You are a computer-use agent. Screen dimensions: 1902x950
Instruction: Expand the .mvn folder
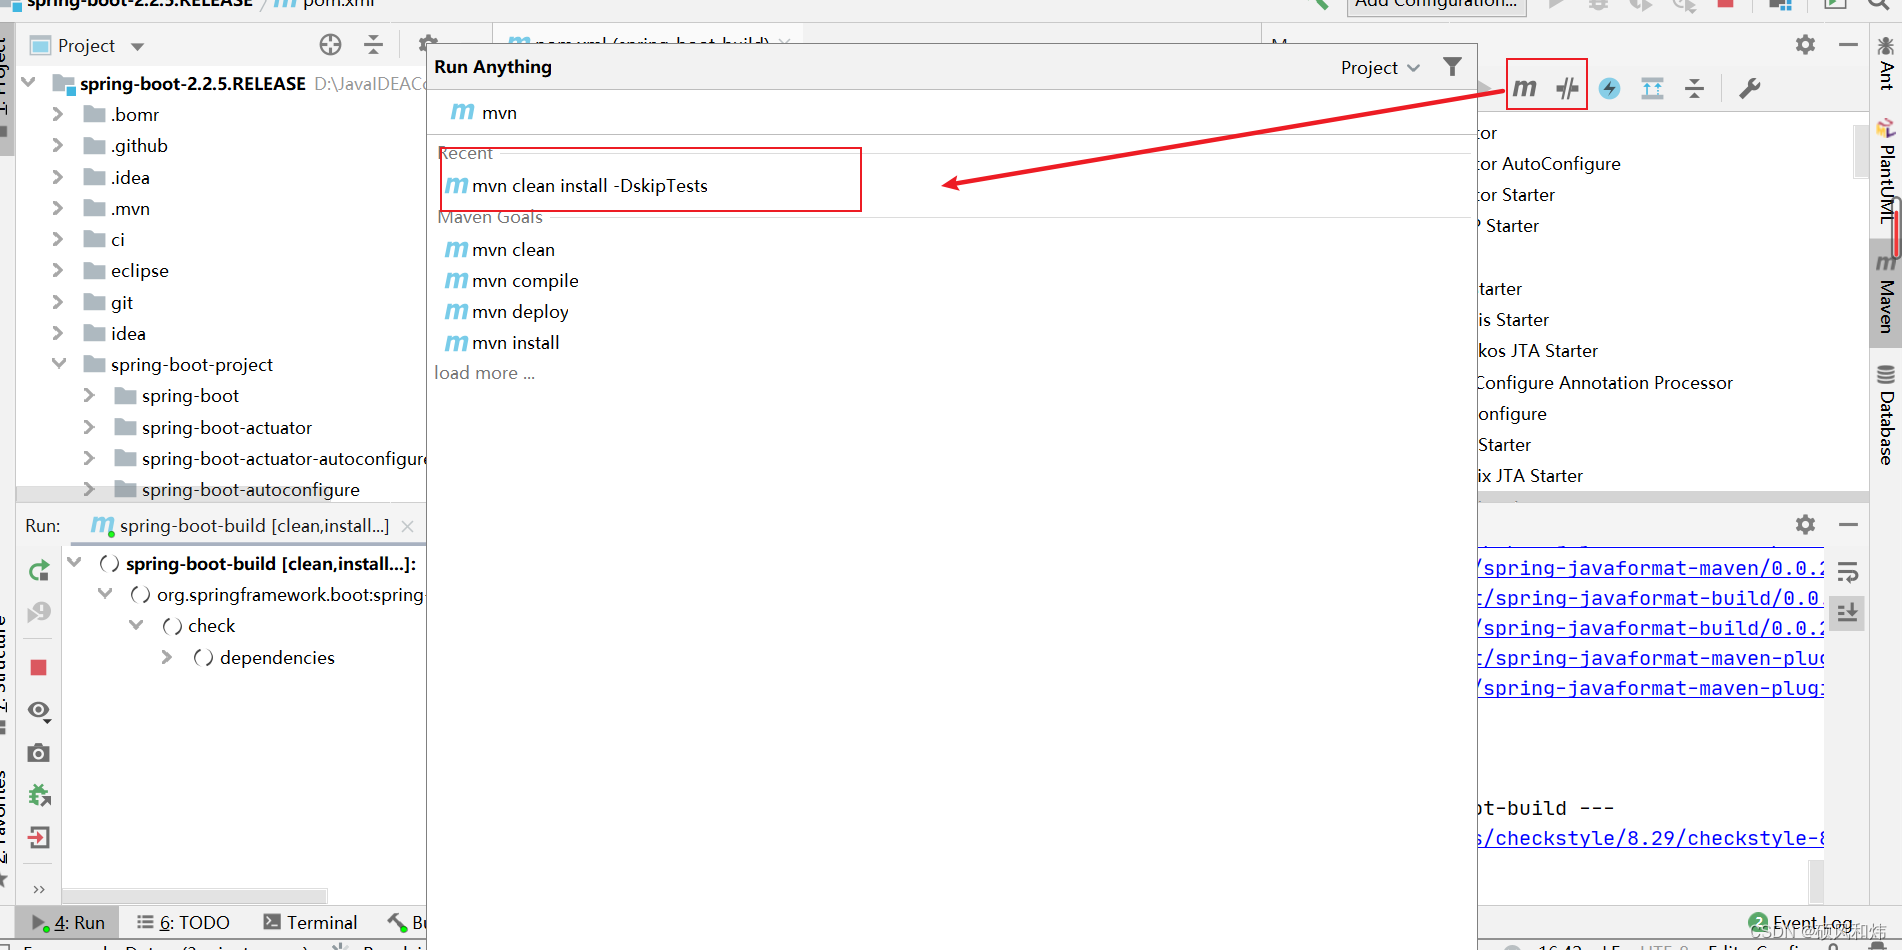[58, 208]
